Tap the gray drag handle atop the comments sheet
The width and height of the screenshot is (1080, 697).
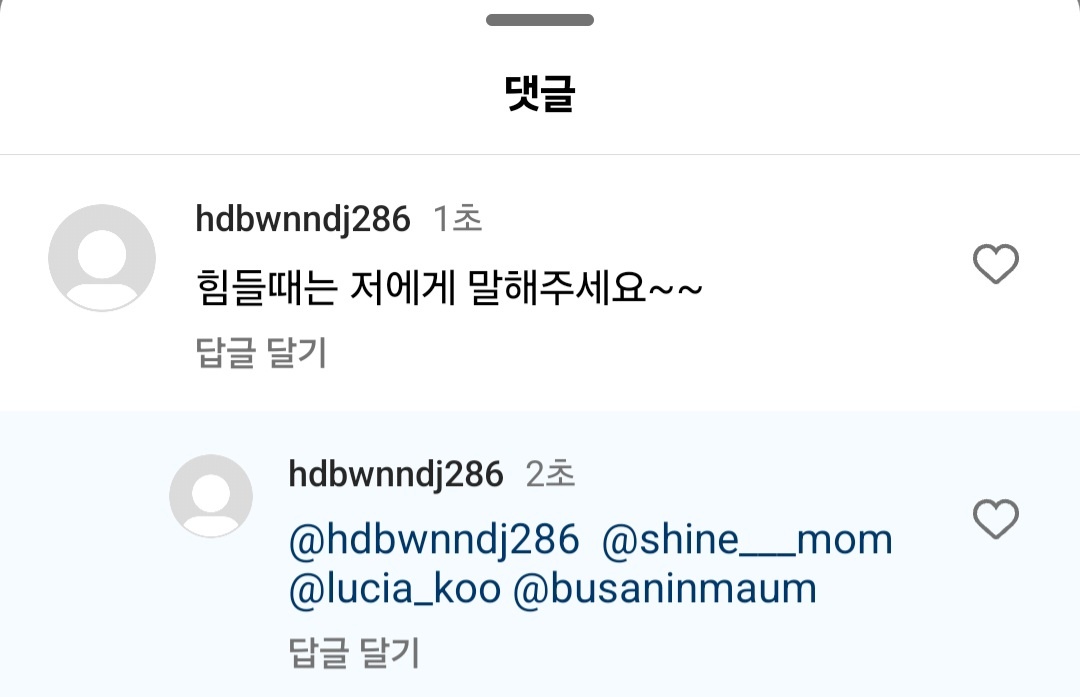pyautogui.click(x=540, y=20)
